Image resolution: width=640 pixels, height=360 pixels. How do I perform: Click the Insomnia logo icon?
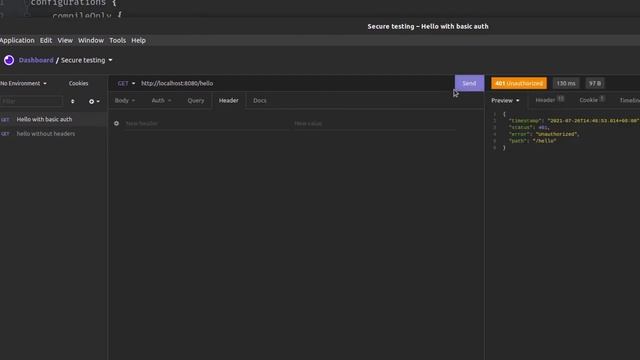tap(9, 60)
